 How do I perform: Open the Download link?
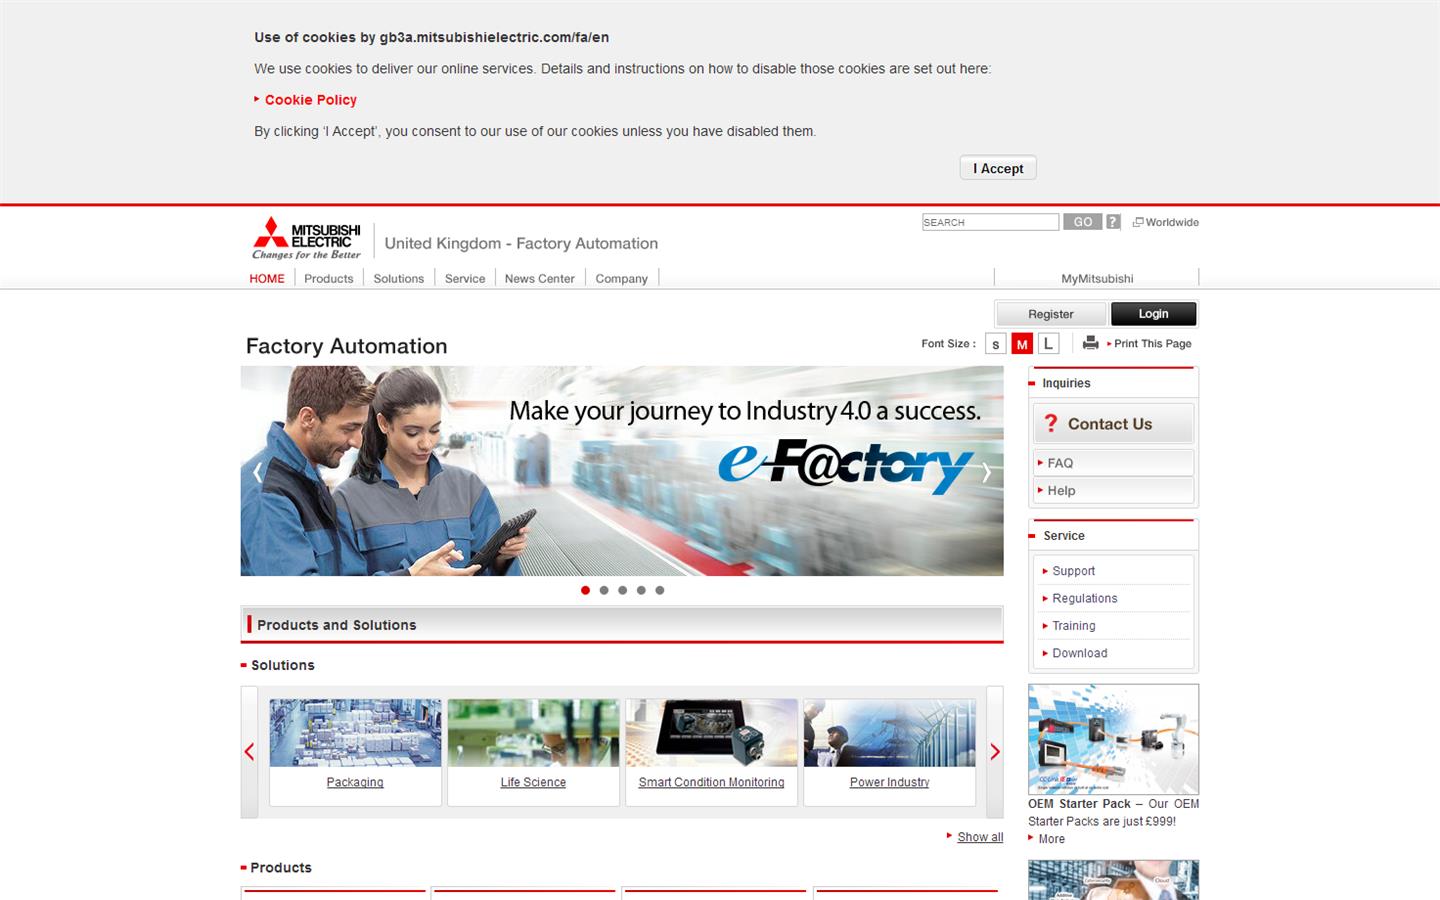1080,653
